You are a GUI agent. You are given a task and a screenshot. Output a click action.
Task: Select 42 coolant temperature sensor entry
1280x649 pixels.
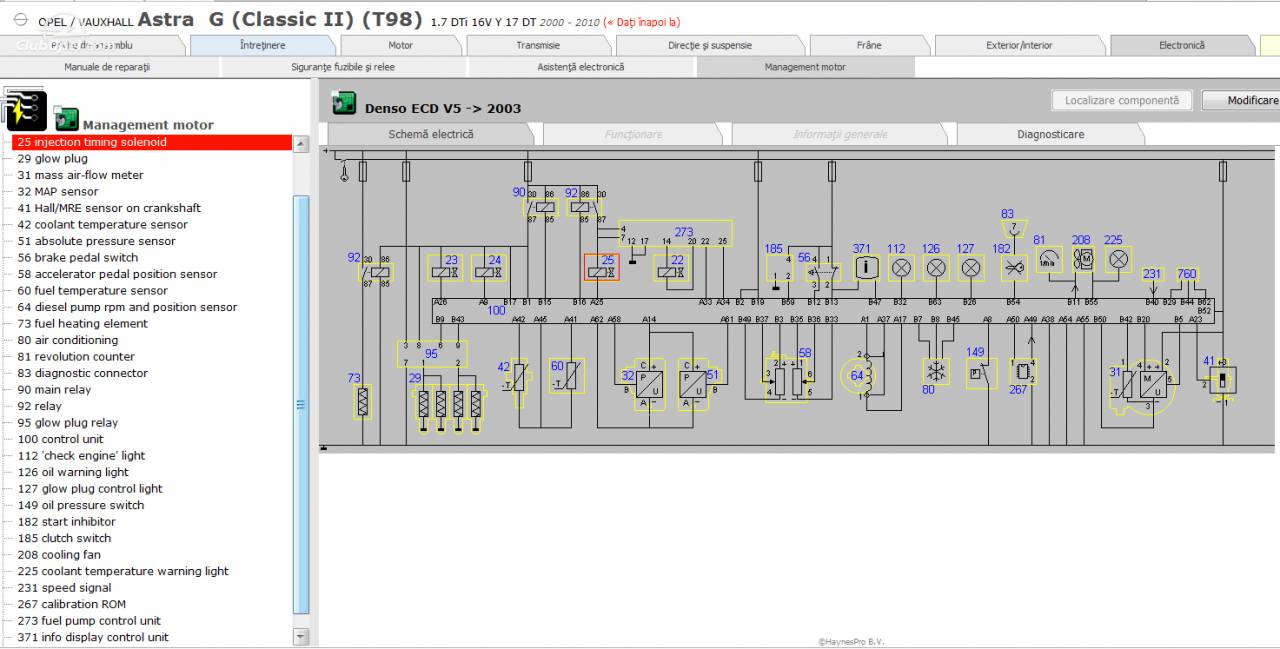pyautogui.click(x=103, y=224)
